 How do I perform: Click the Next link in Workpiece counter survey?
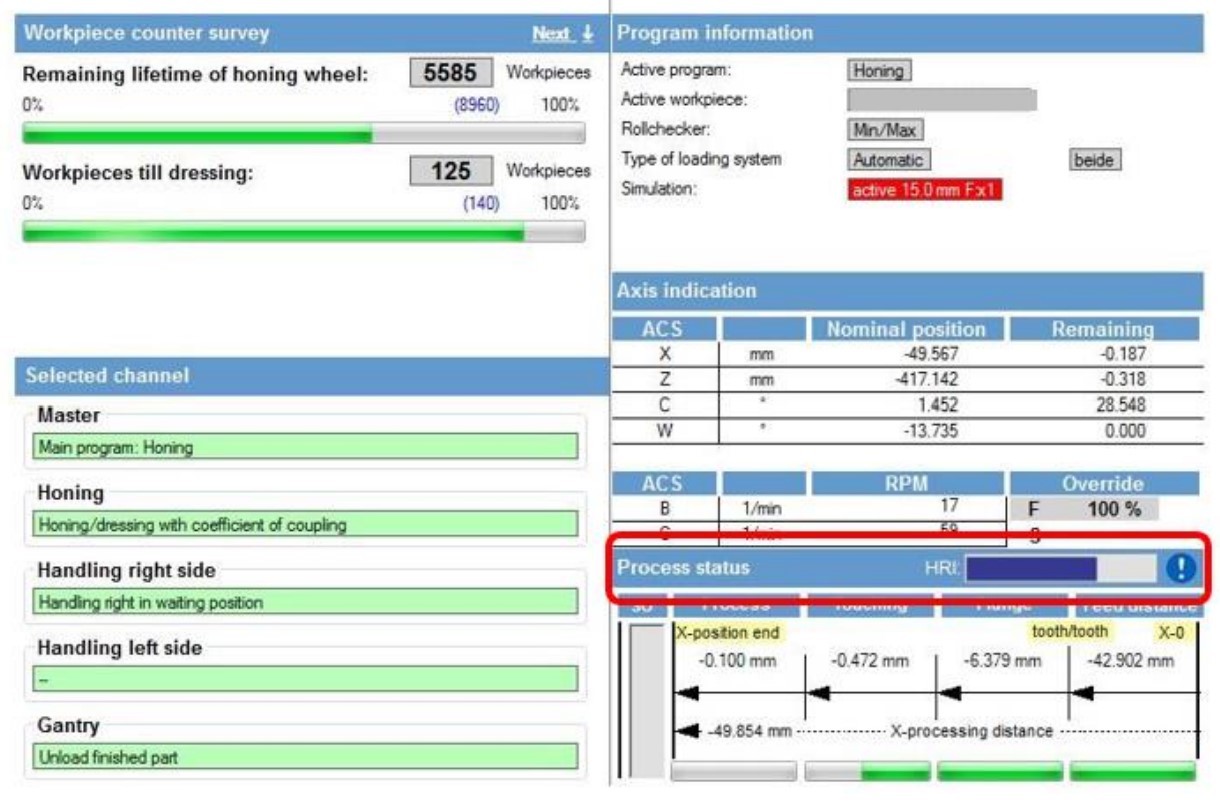[x=551, y=33]
